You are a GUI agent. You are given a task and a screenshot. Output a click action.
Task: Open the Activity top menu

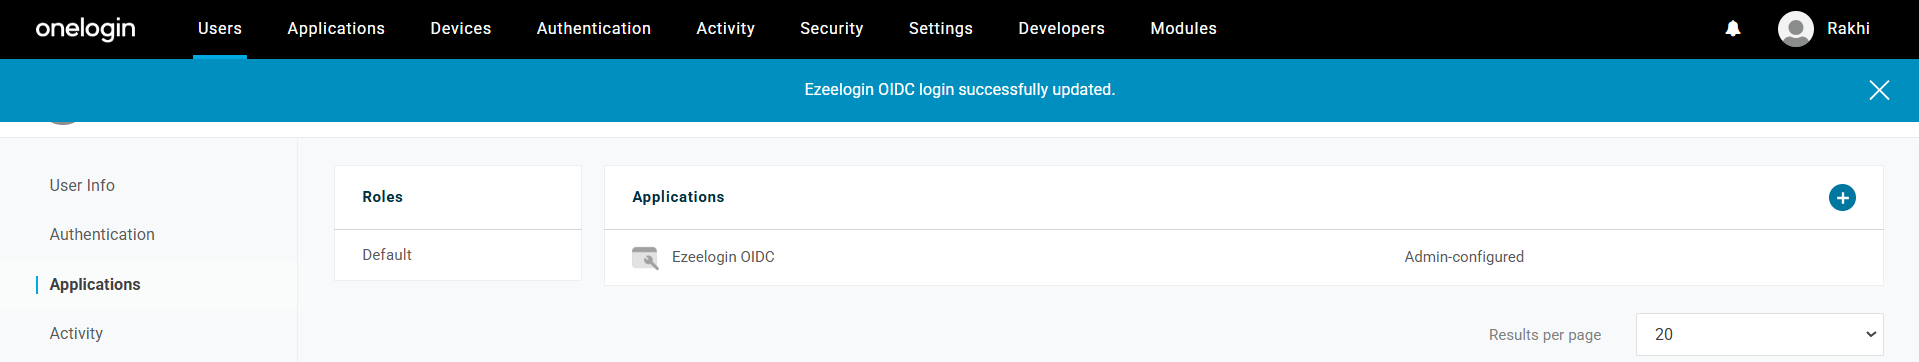point(725,28)
